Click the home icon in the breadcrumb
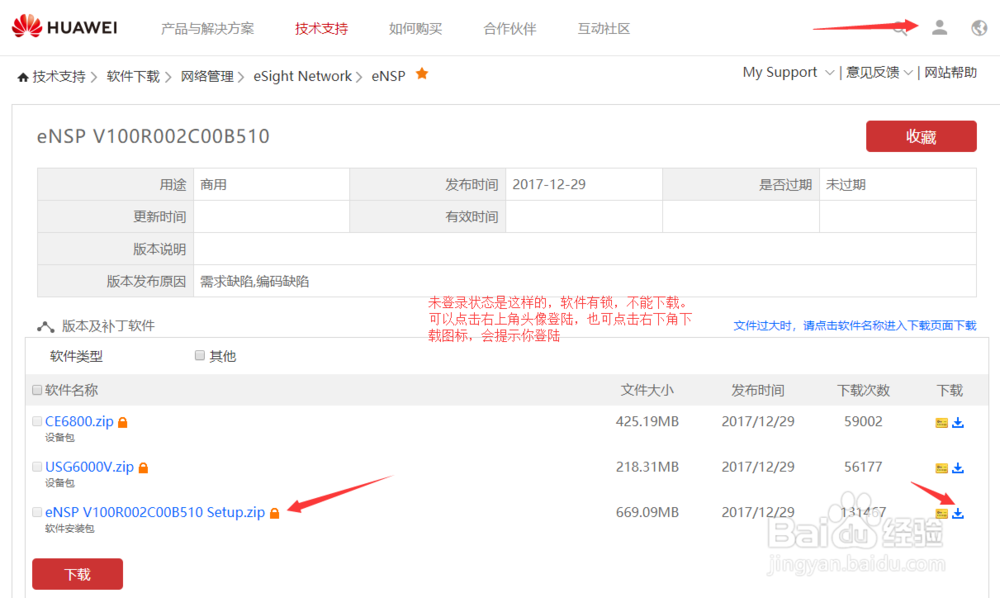 click(x=22, y=74)
